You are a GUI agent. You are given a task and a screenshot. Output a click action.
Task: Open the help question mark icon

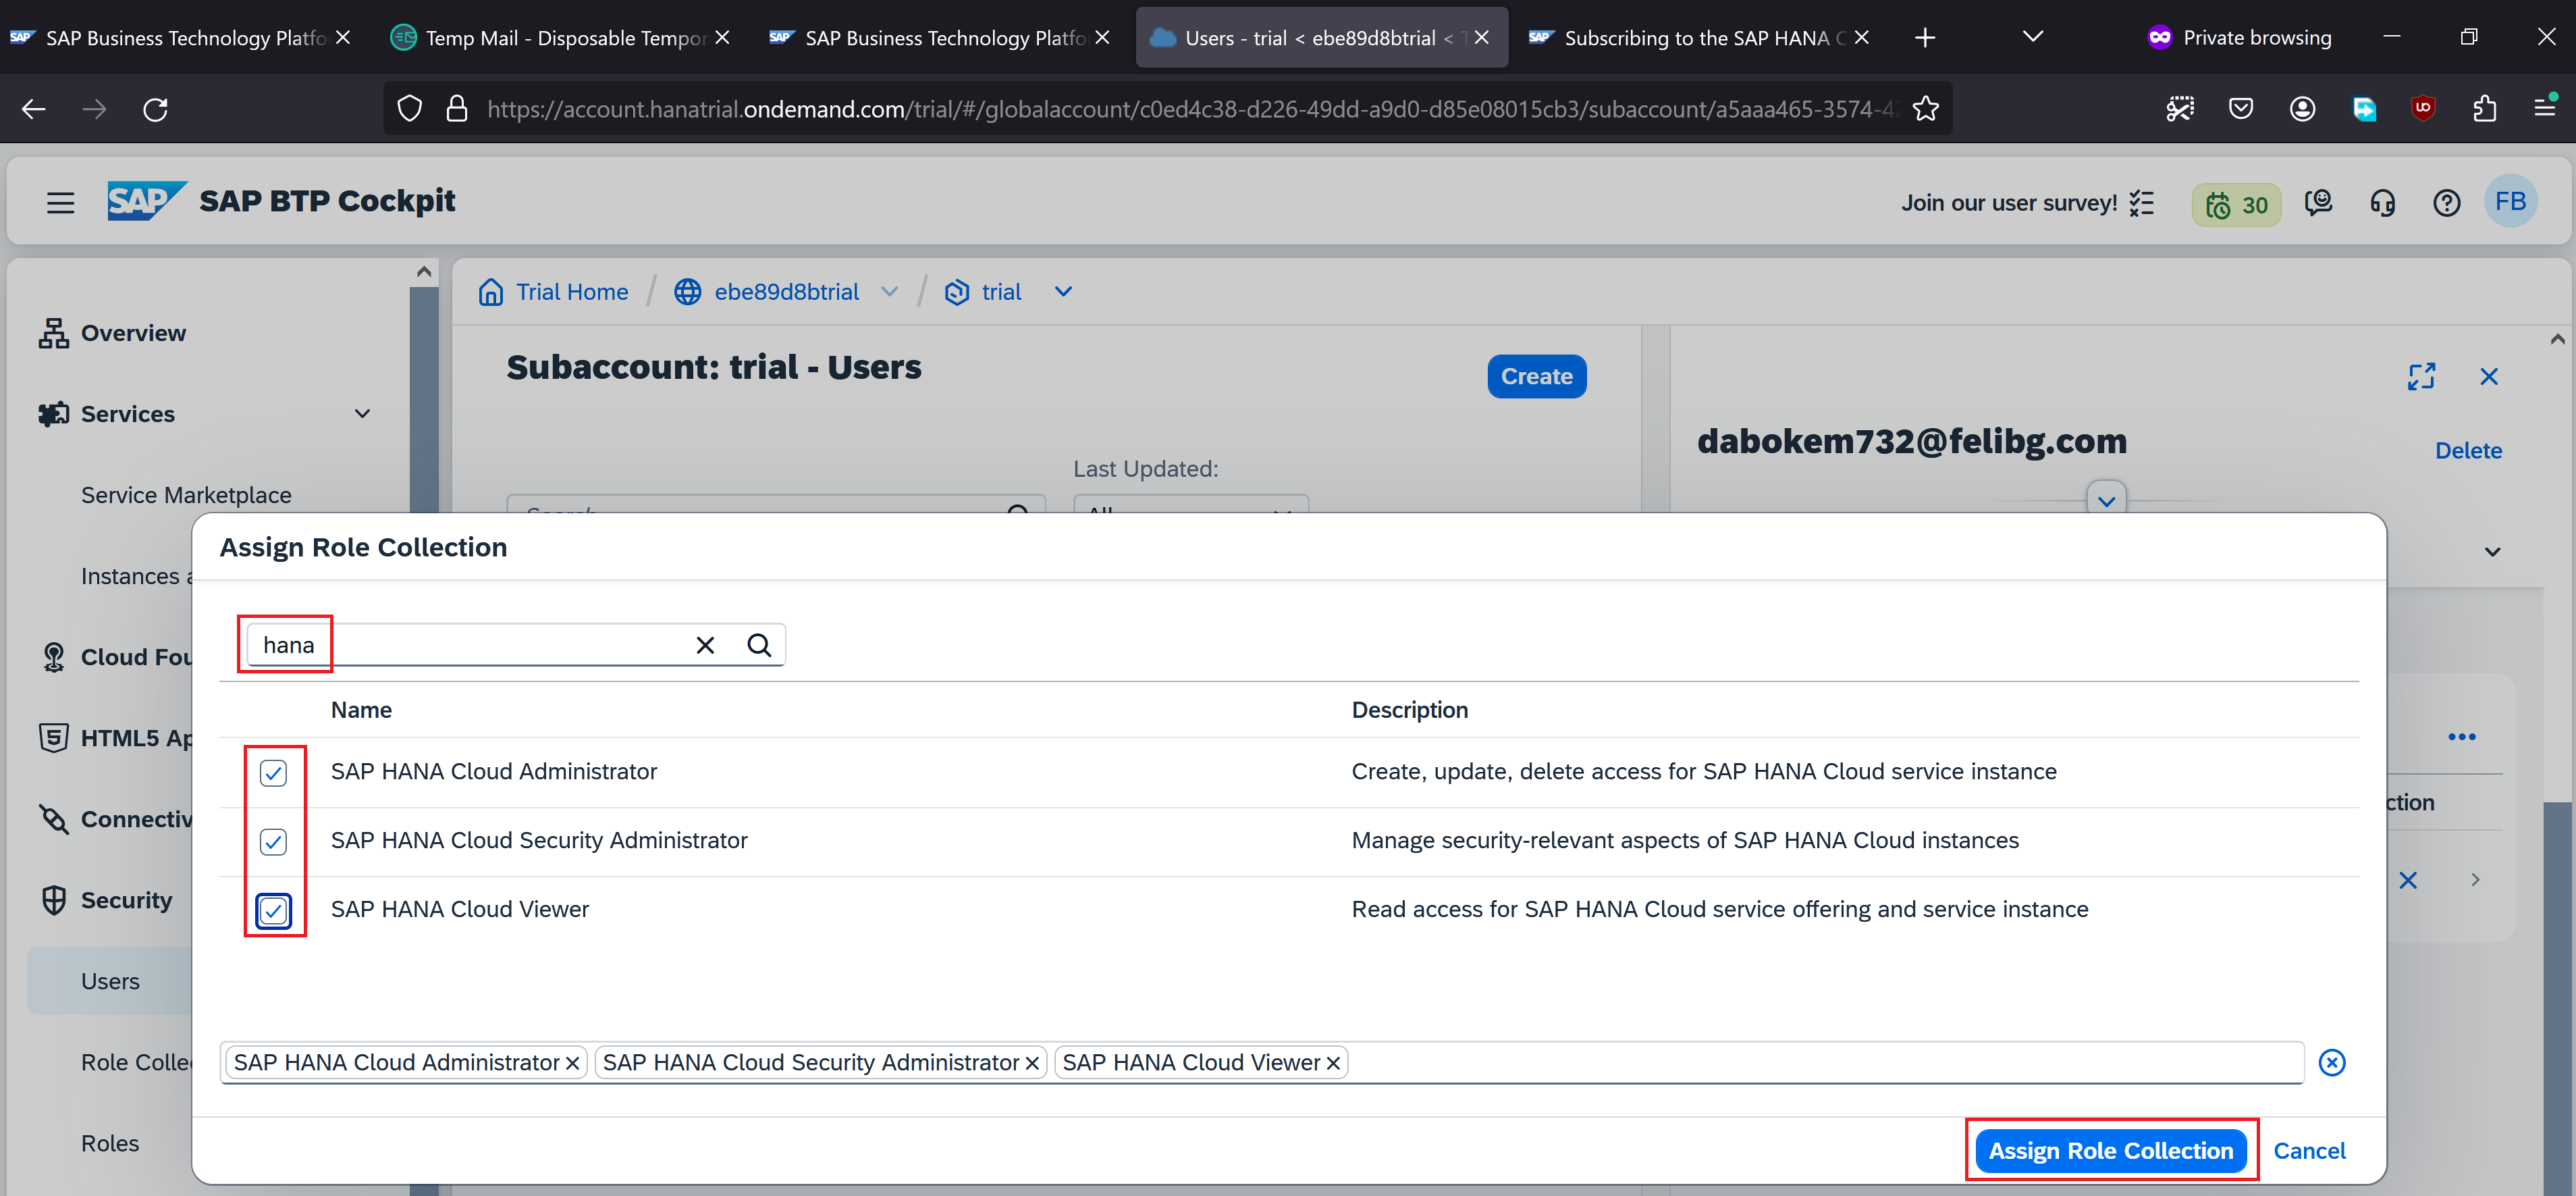pyautogui.click(x=2446, y=203)
